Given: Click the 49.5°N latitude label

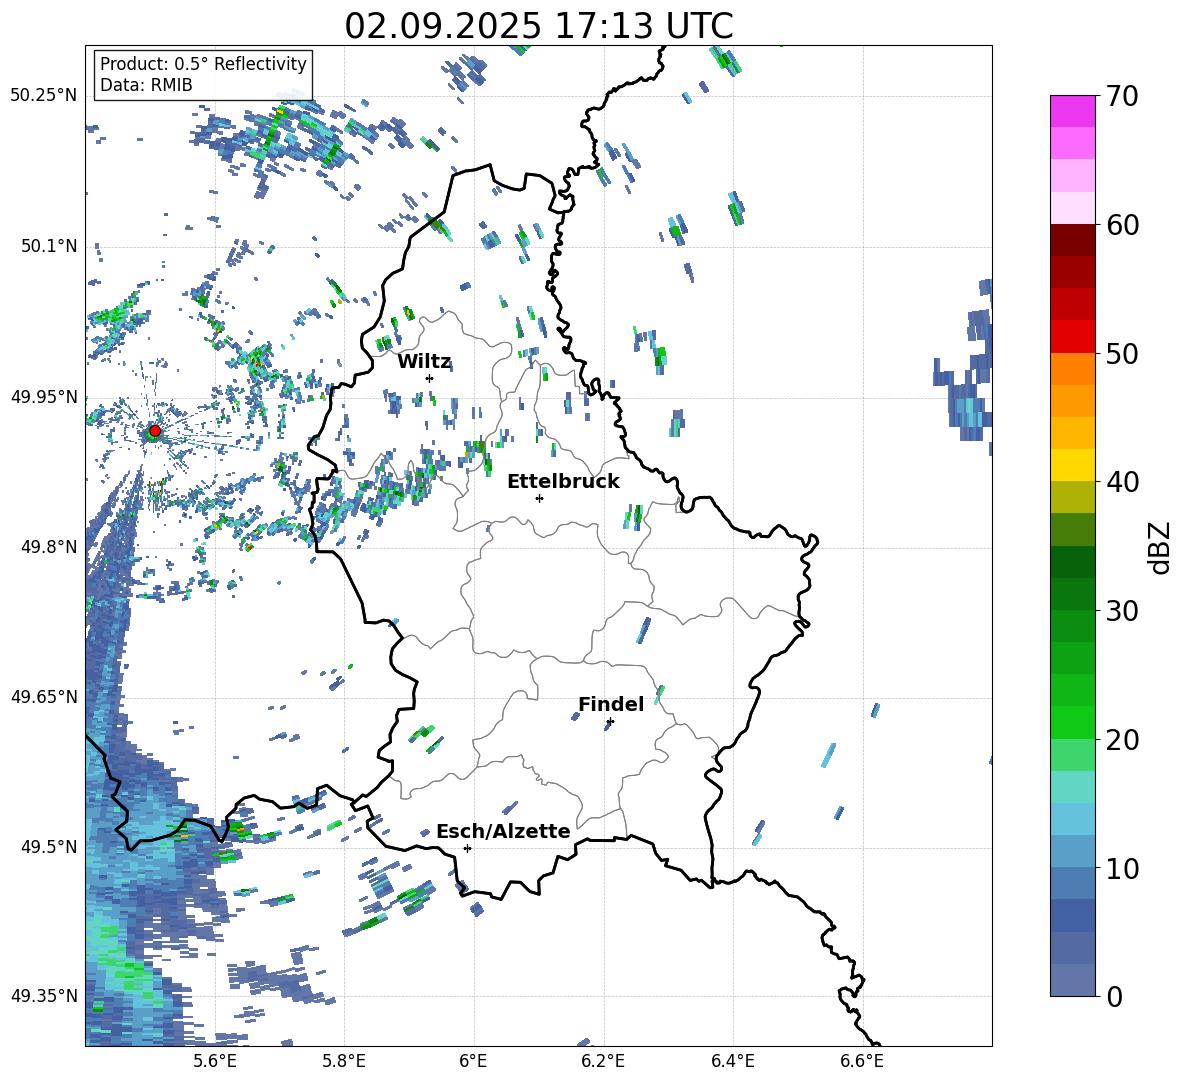Looking at the screenshot, I should (50, 847).
